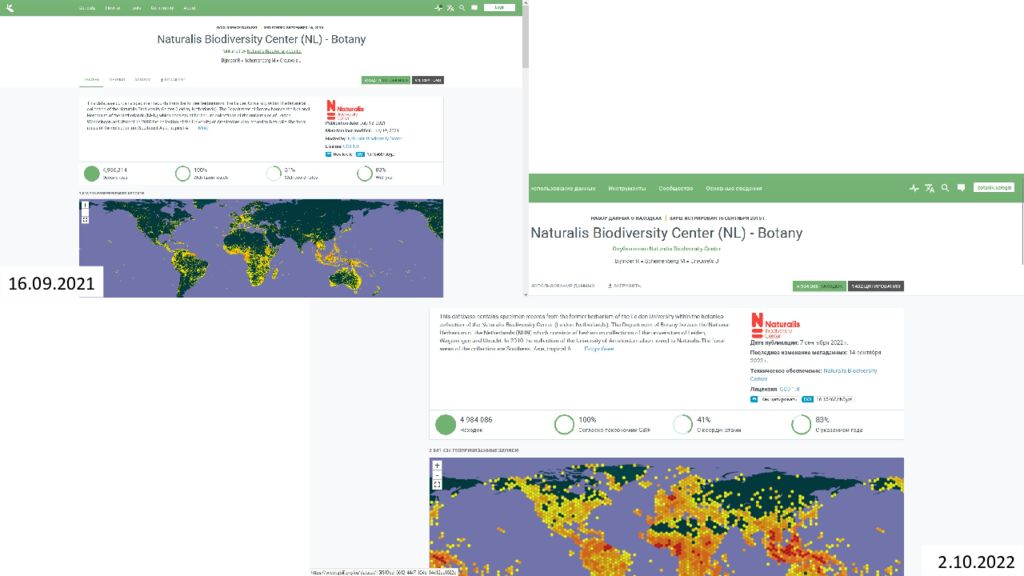Click green occurrences button on English page
The height and width of the screenshot is (576, 1024).
386,80
